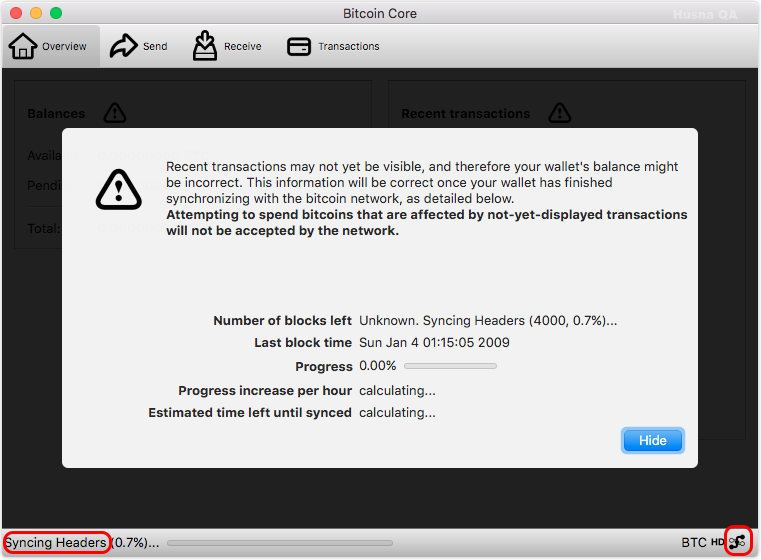This screenshot has width=761, height=560.
Task: Click the HD wallet indicator
Action: point(717,542)
